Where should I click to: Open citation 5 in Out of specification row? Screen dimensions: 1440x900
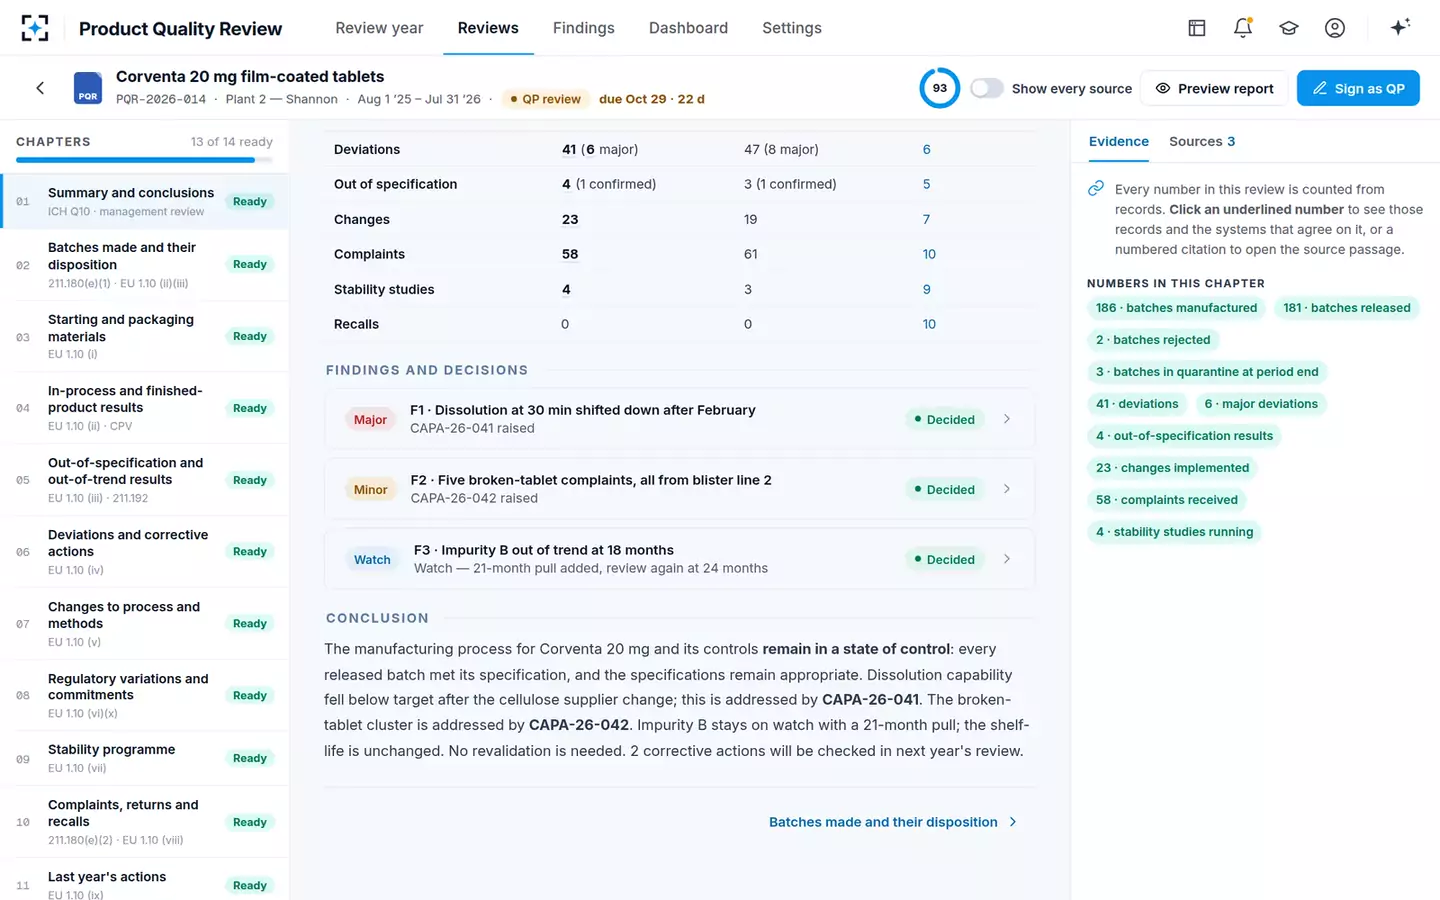[x=926, y=184]
